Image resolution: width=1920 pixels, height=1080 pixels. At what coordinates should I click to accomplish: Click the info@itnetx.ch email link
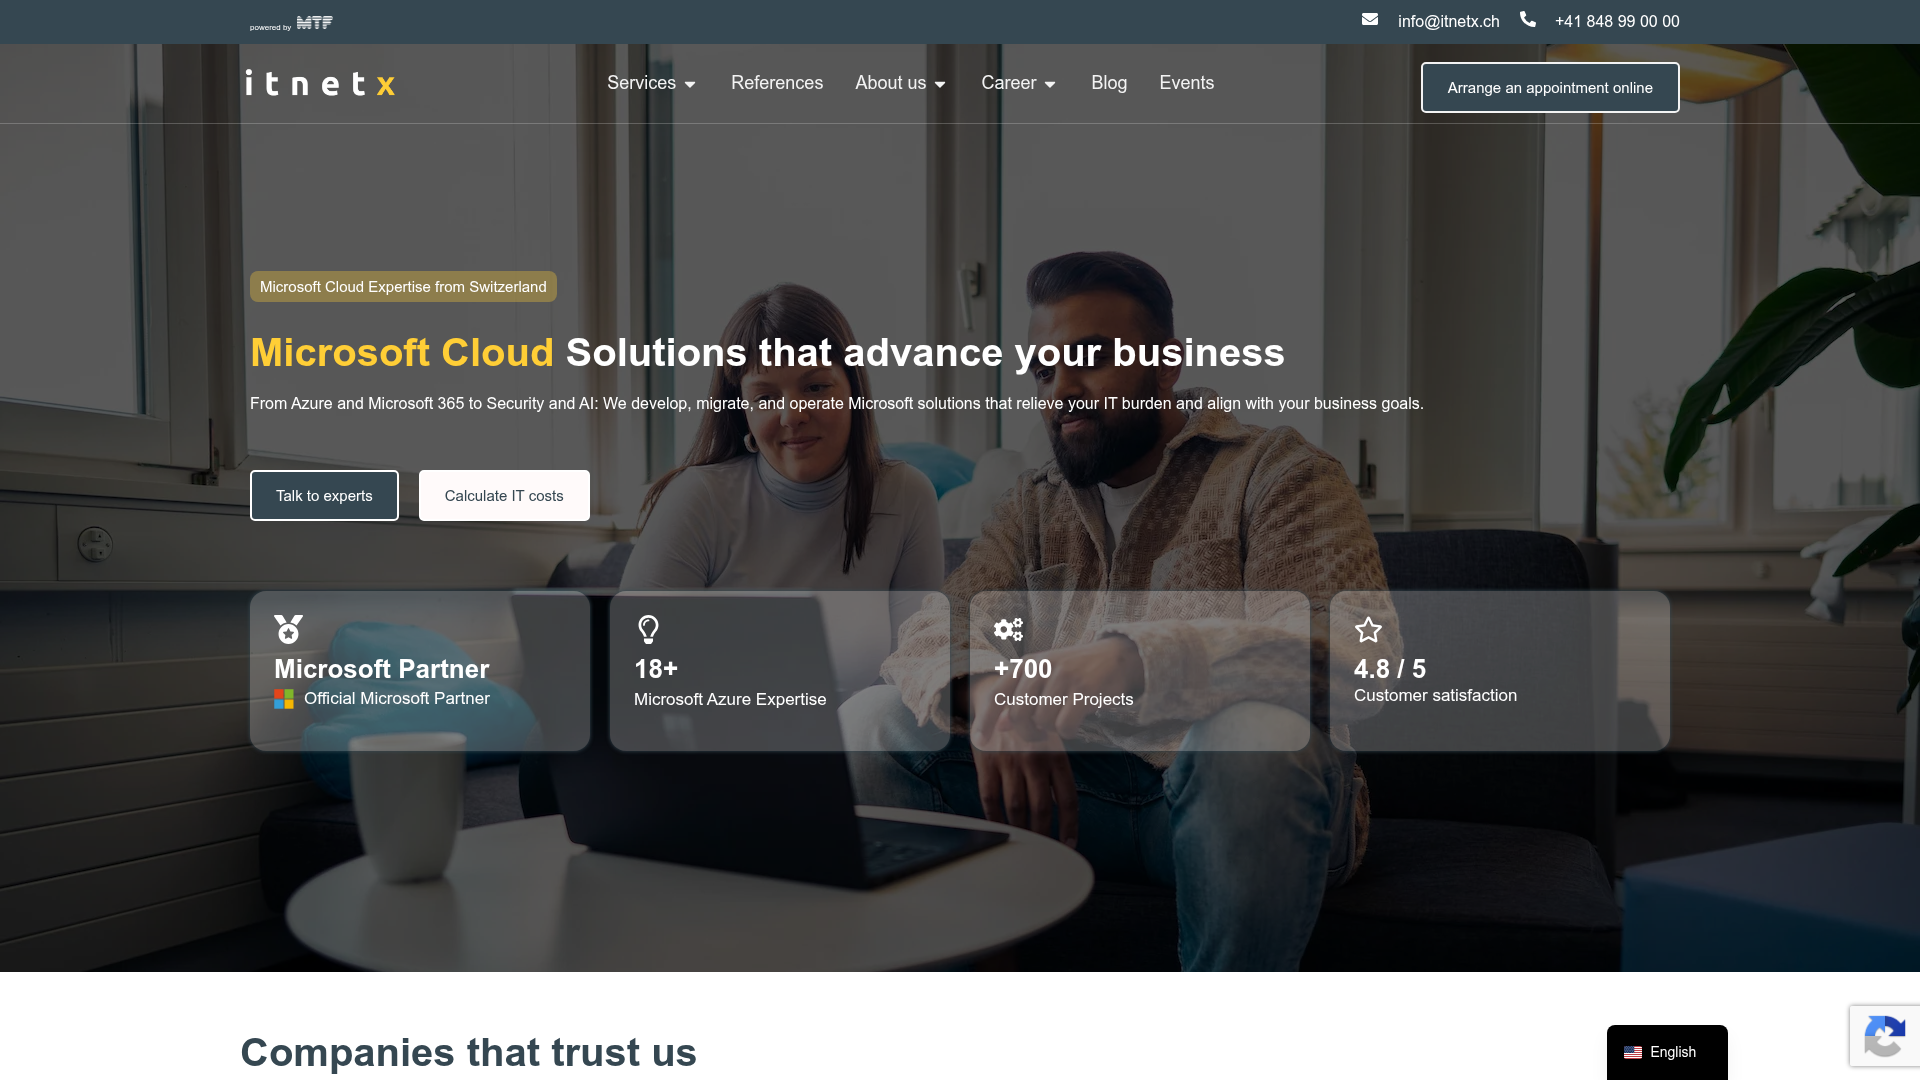tap(1448, 21)
